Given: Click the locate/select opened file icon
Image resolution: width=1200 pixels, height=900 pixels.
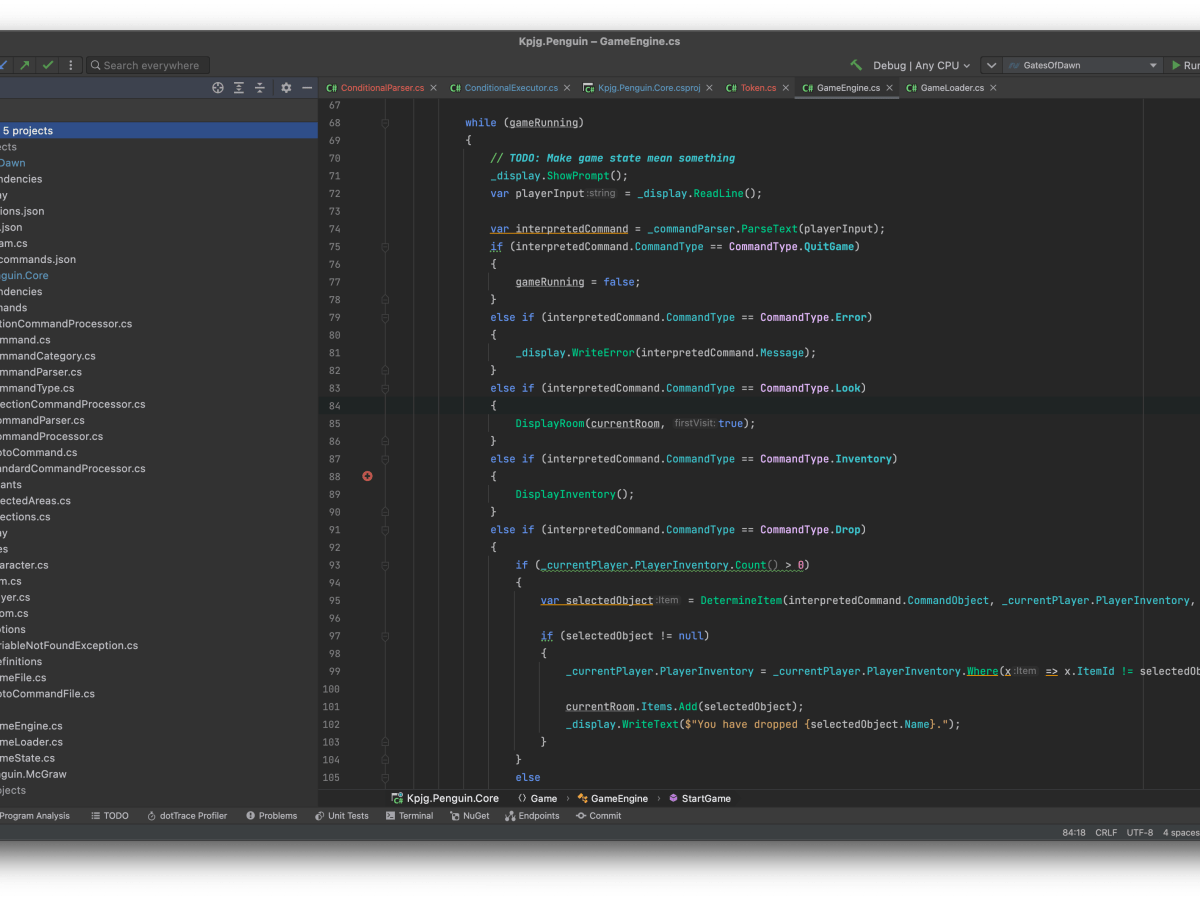Looking at the screenshot, I should 218,88.
